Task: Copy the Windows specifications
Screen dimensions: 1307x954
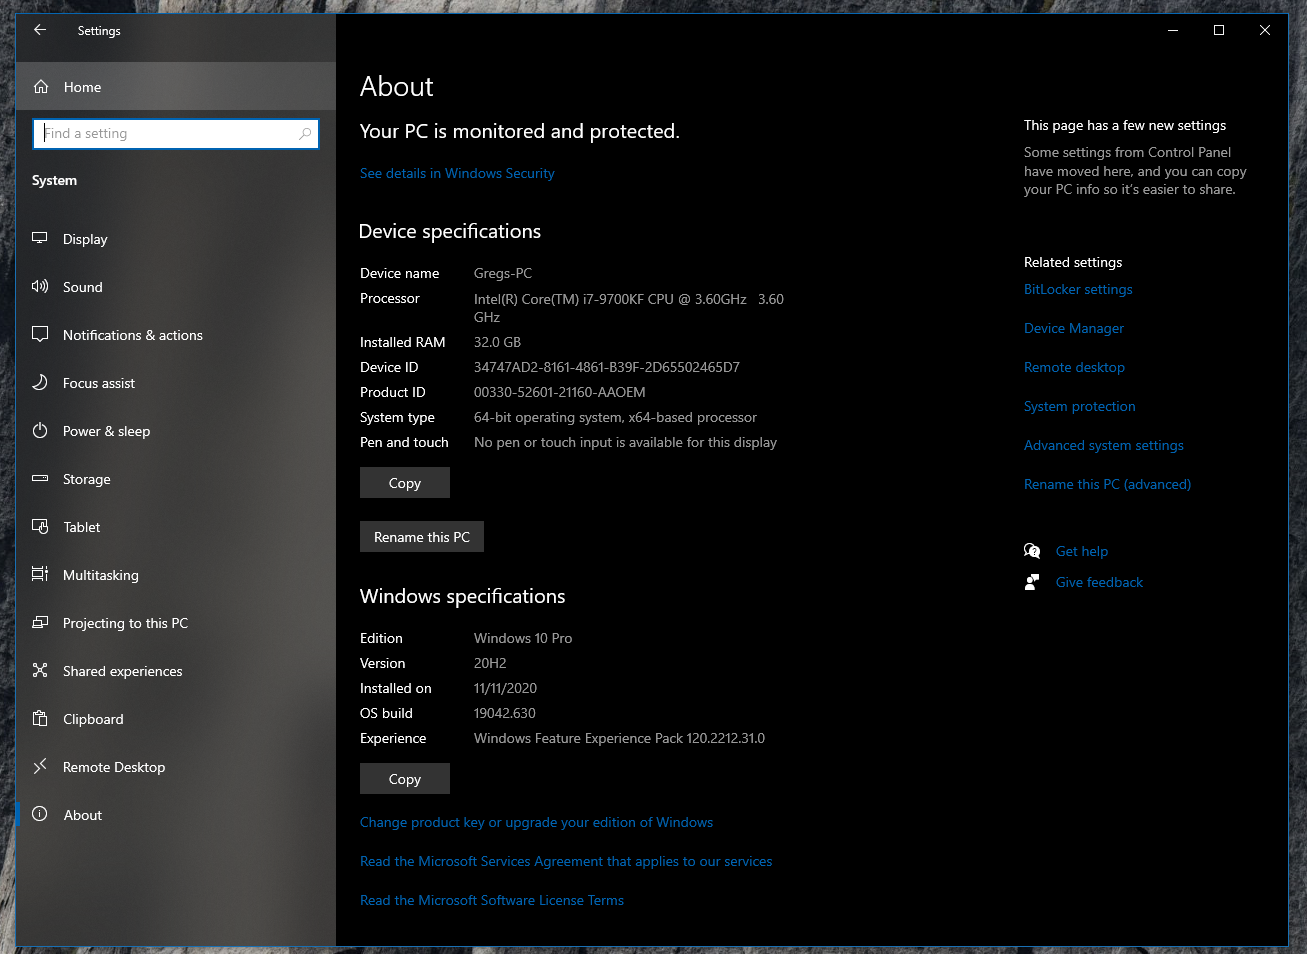Action: click(405, 779)
